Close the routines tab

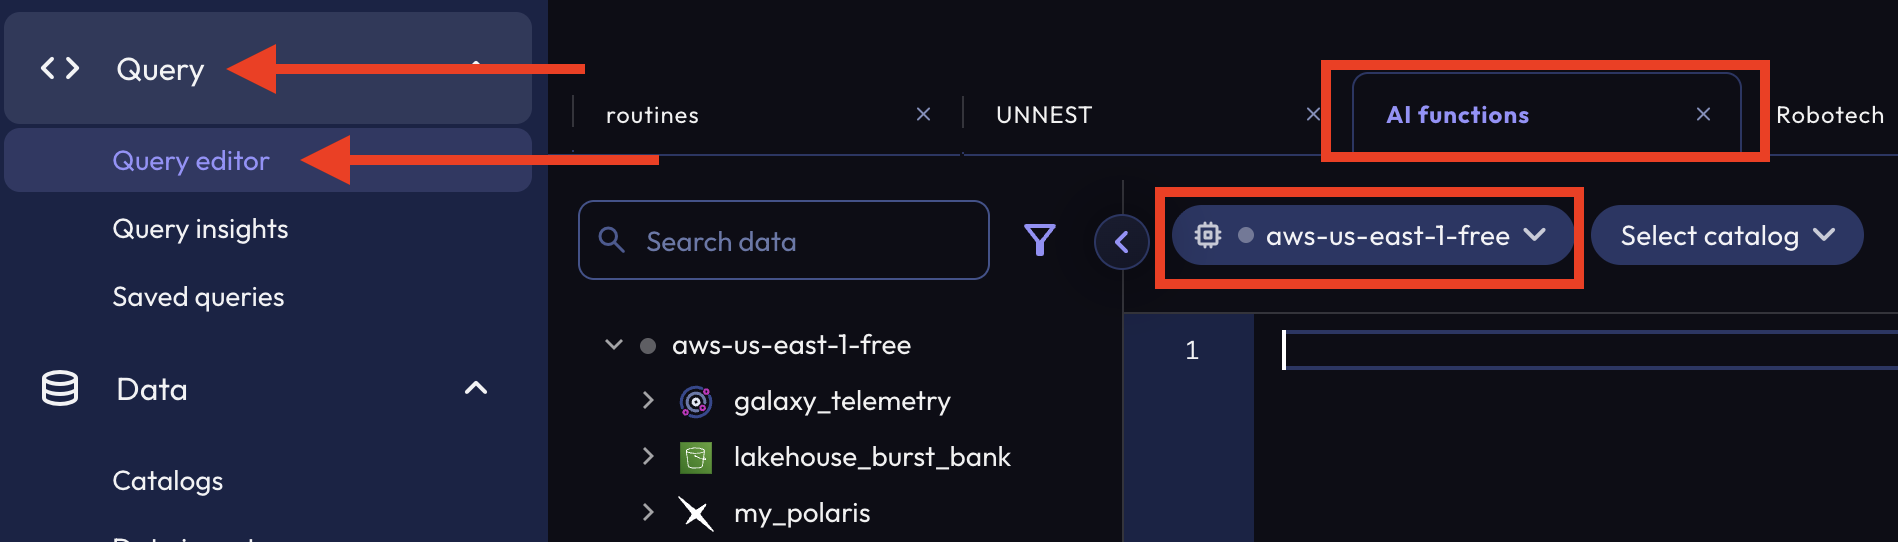click(x=923, y=114)
